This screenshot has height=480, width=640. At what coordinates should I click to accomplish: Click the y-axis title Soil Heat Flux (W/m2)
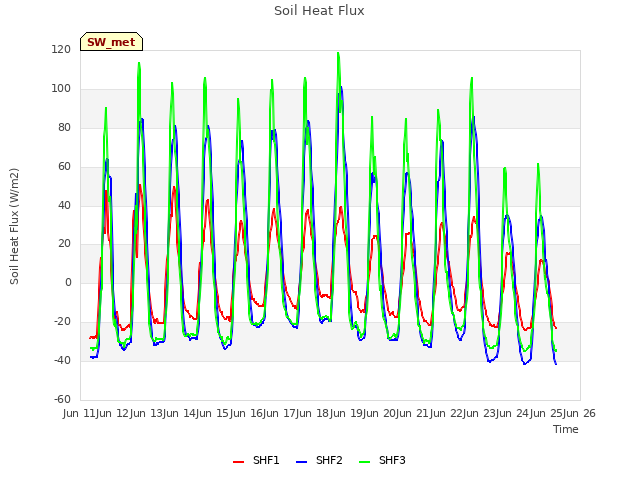(x=14, y=226)
